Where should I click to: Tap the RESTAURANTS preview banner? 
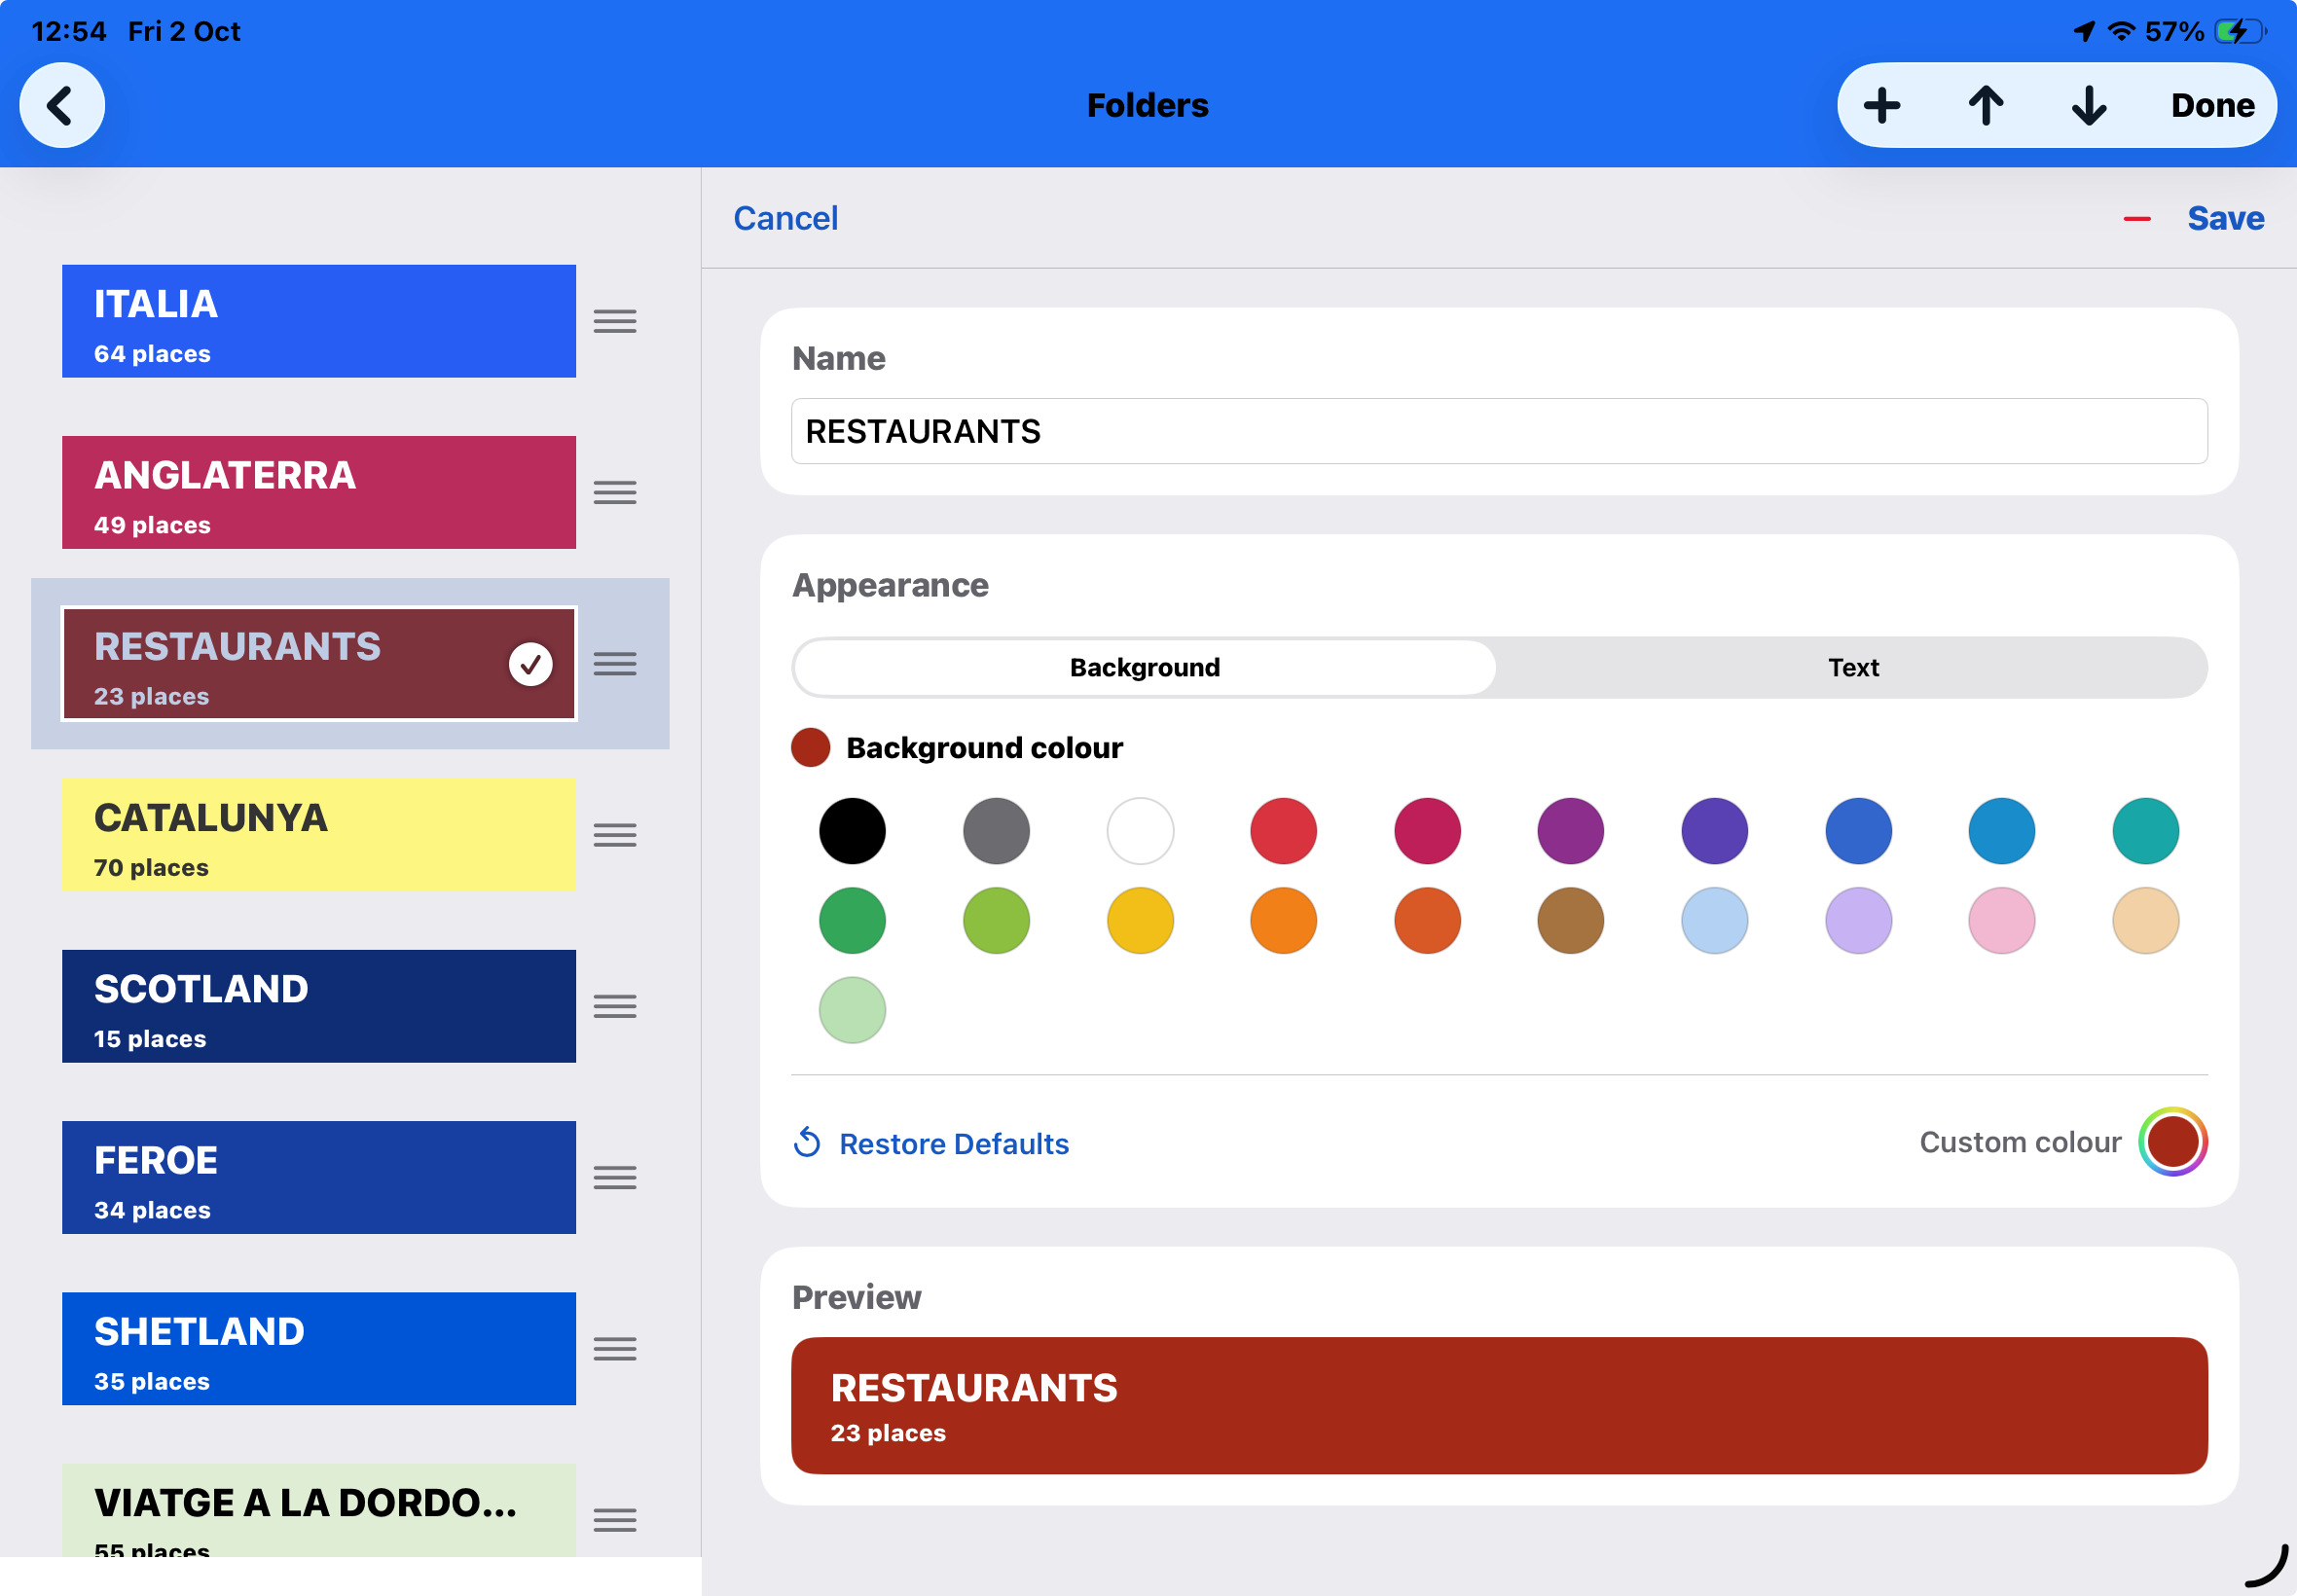[x=1498, y=1405]
